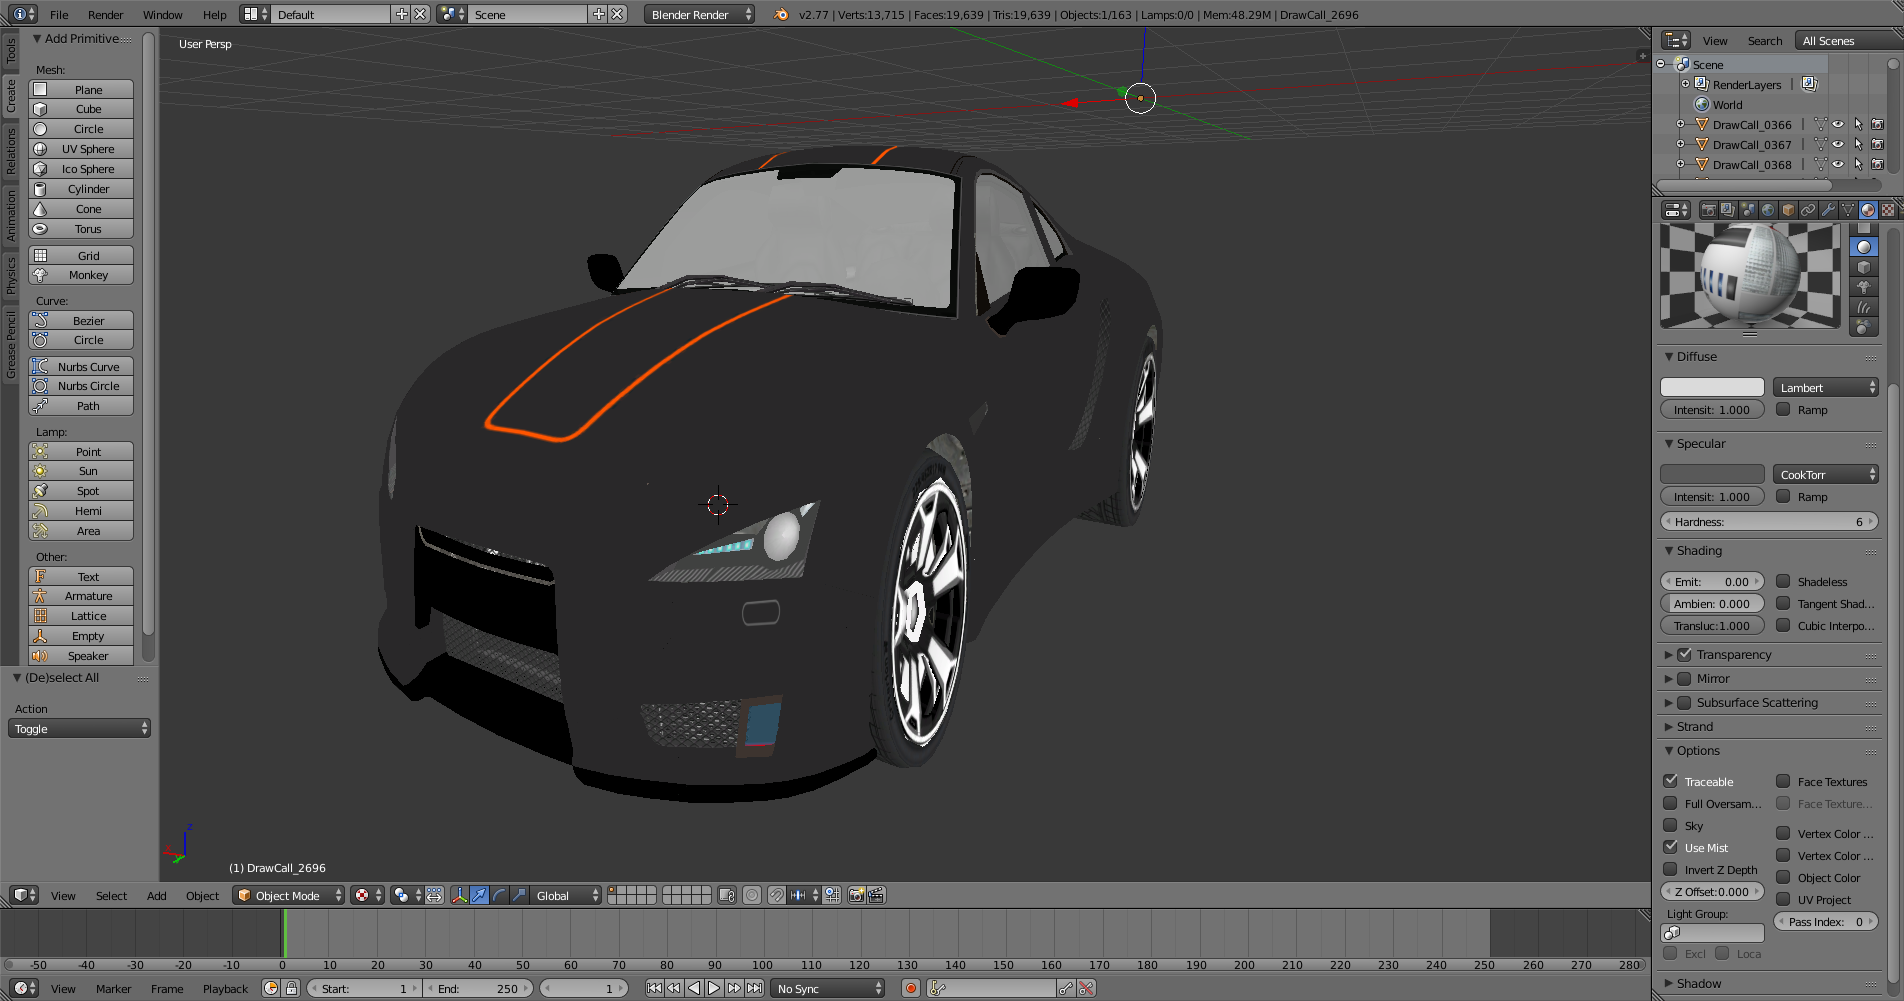
Task: Open the No Sync playback dropdown
Action: click(828, 988)
